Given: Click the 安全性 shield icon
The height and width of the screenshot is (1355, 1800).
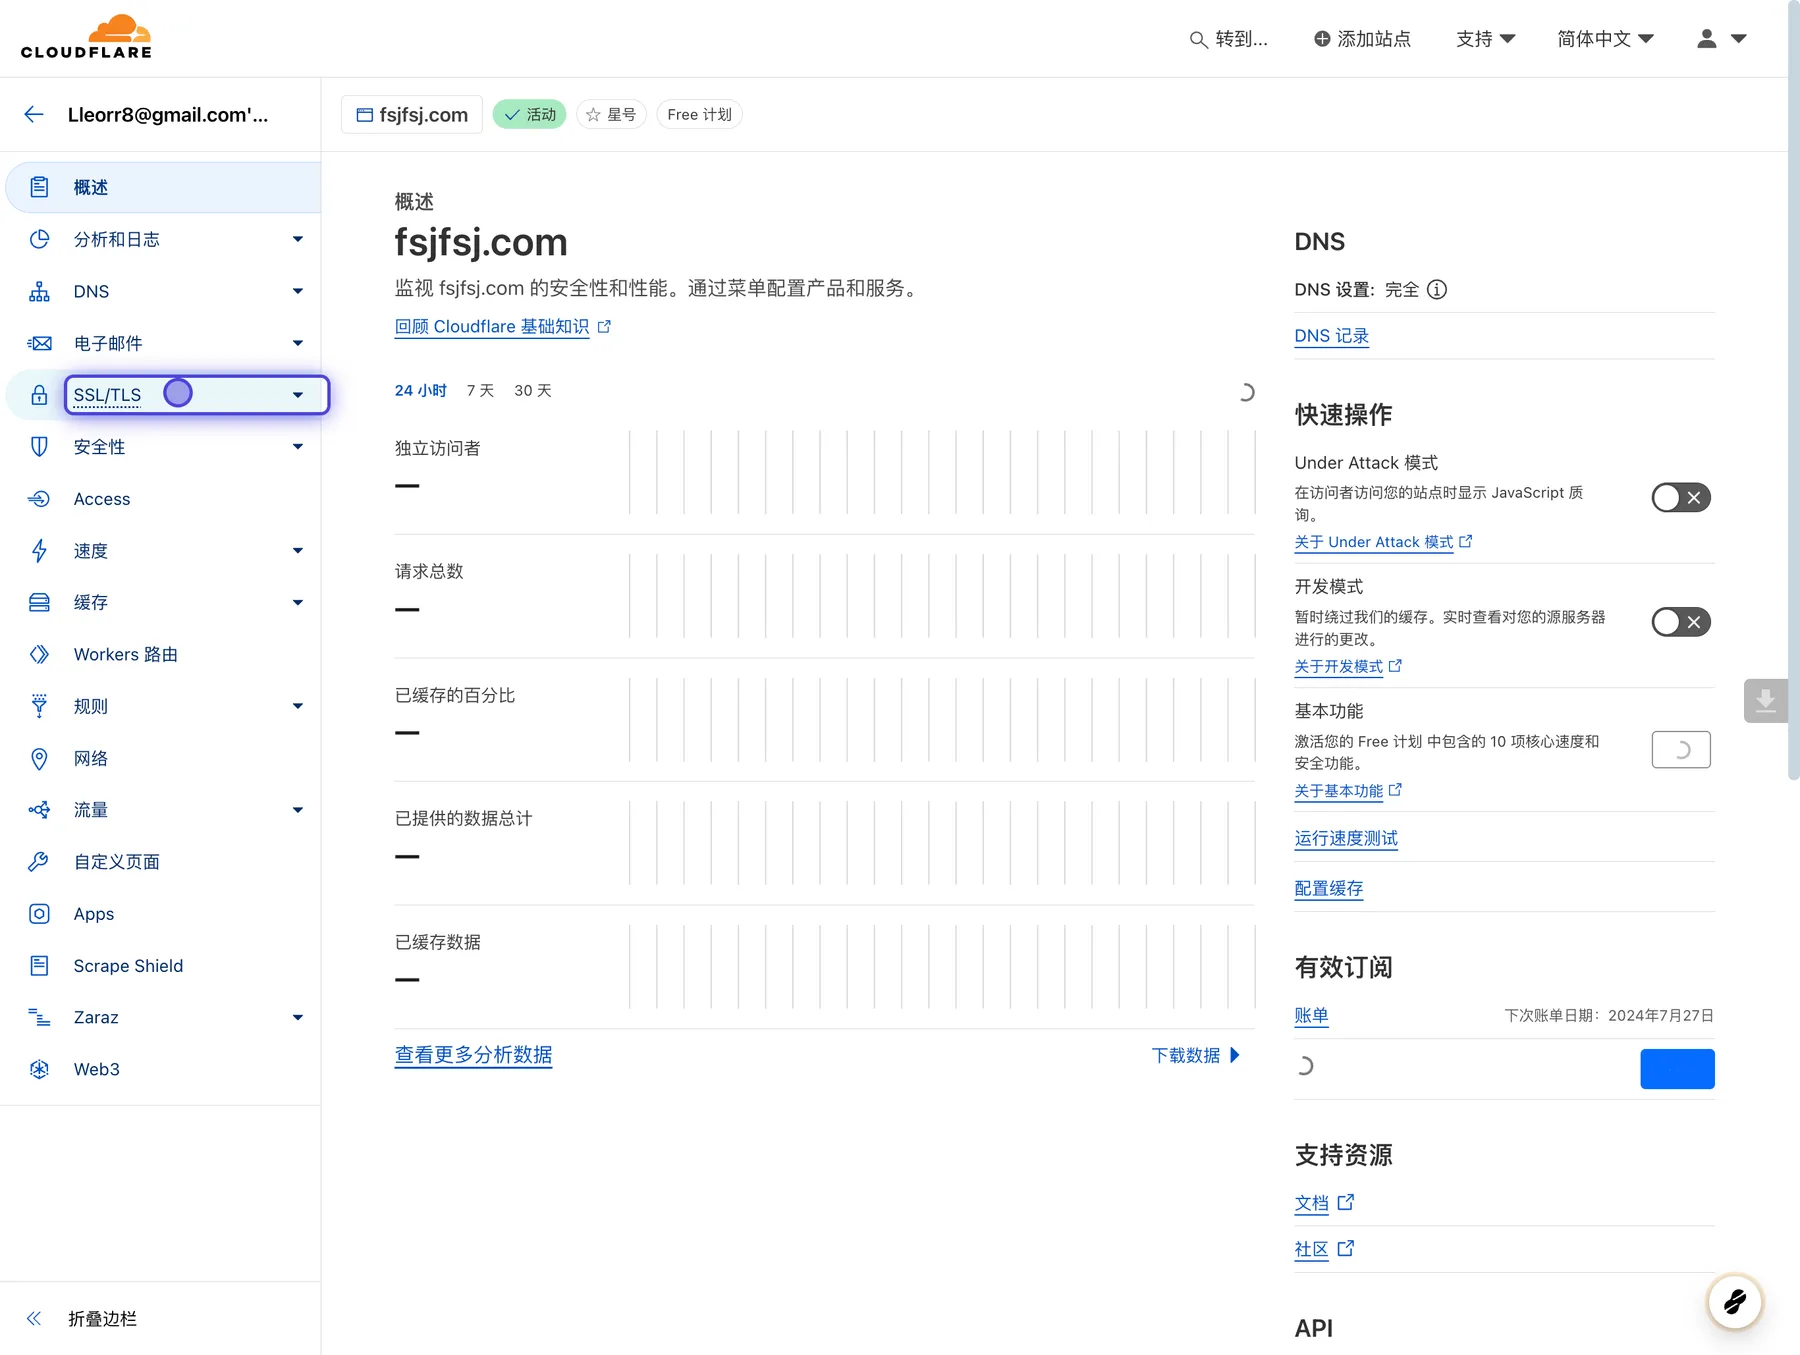Looking at the screenshot, I should (39, 447).
